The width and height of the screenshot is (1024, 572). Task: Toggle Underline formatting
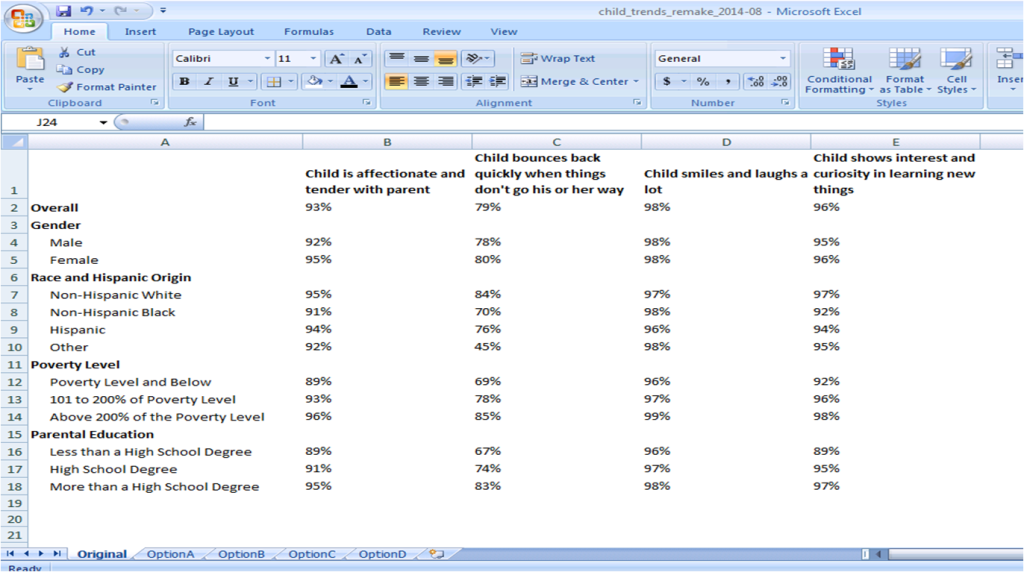coord(233,82)
